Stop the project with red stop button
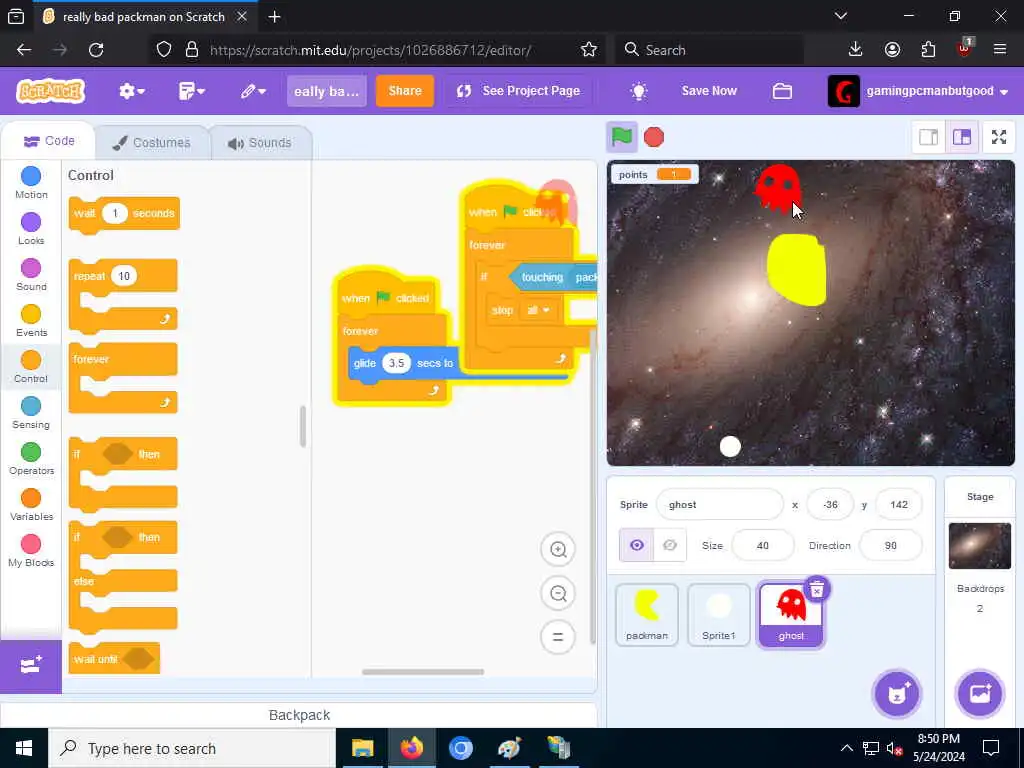Image resolution: width=1024 pixels, height=768 pixels. [x=654, y=137]
